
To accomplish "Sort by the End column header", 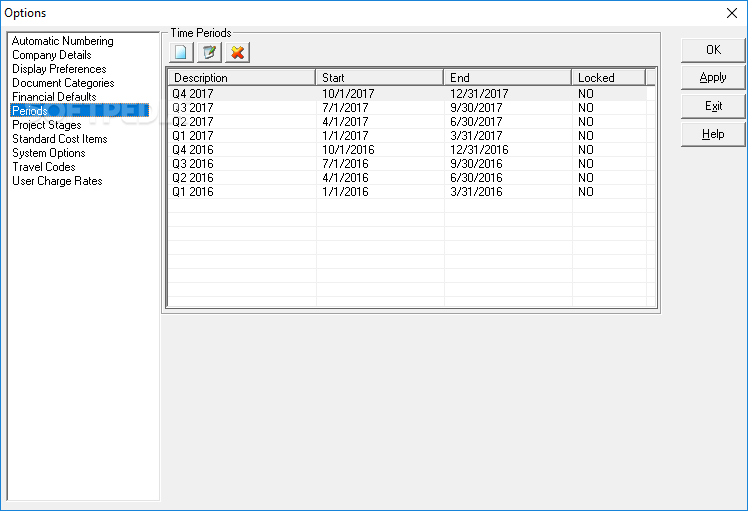I will tap(508, 78).
